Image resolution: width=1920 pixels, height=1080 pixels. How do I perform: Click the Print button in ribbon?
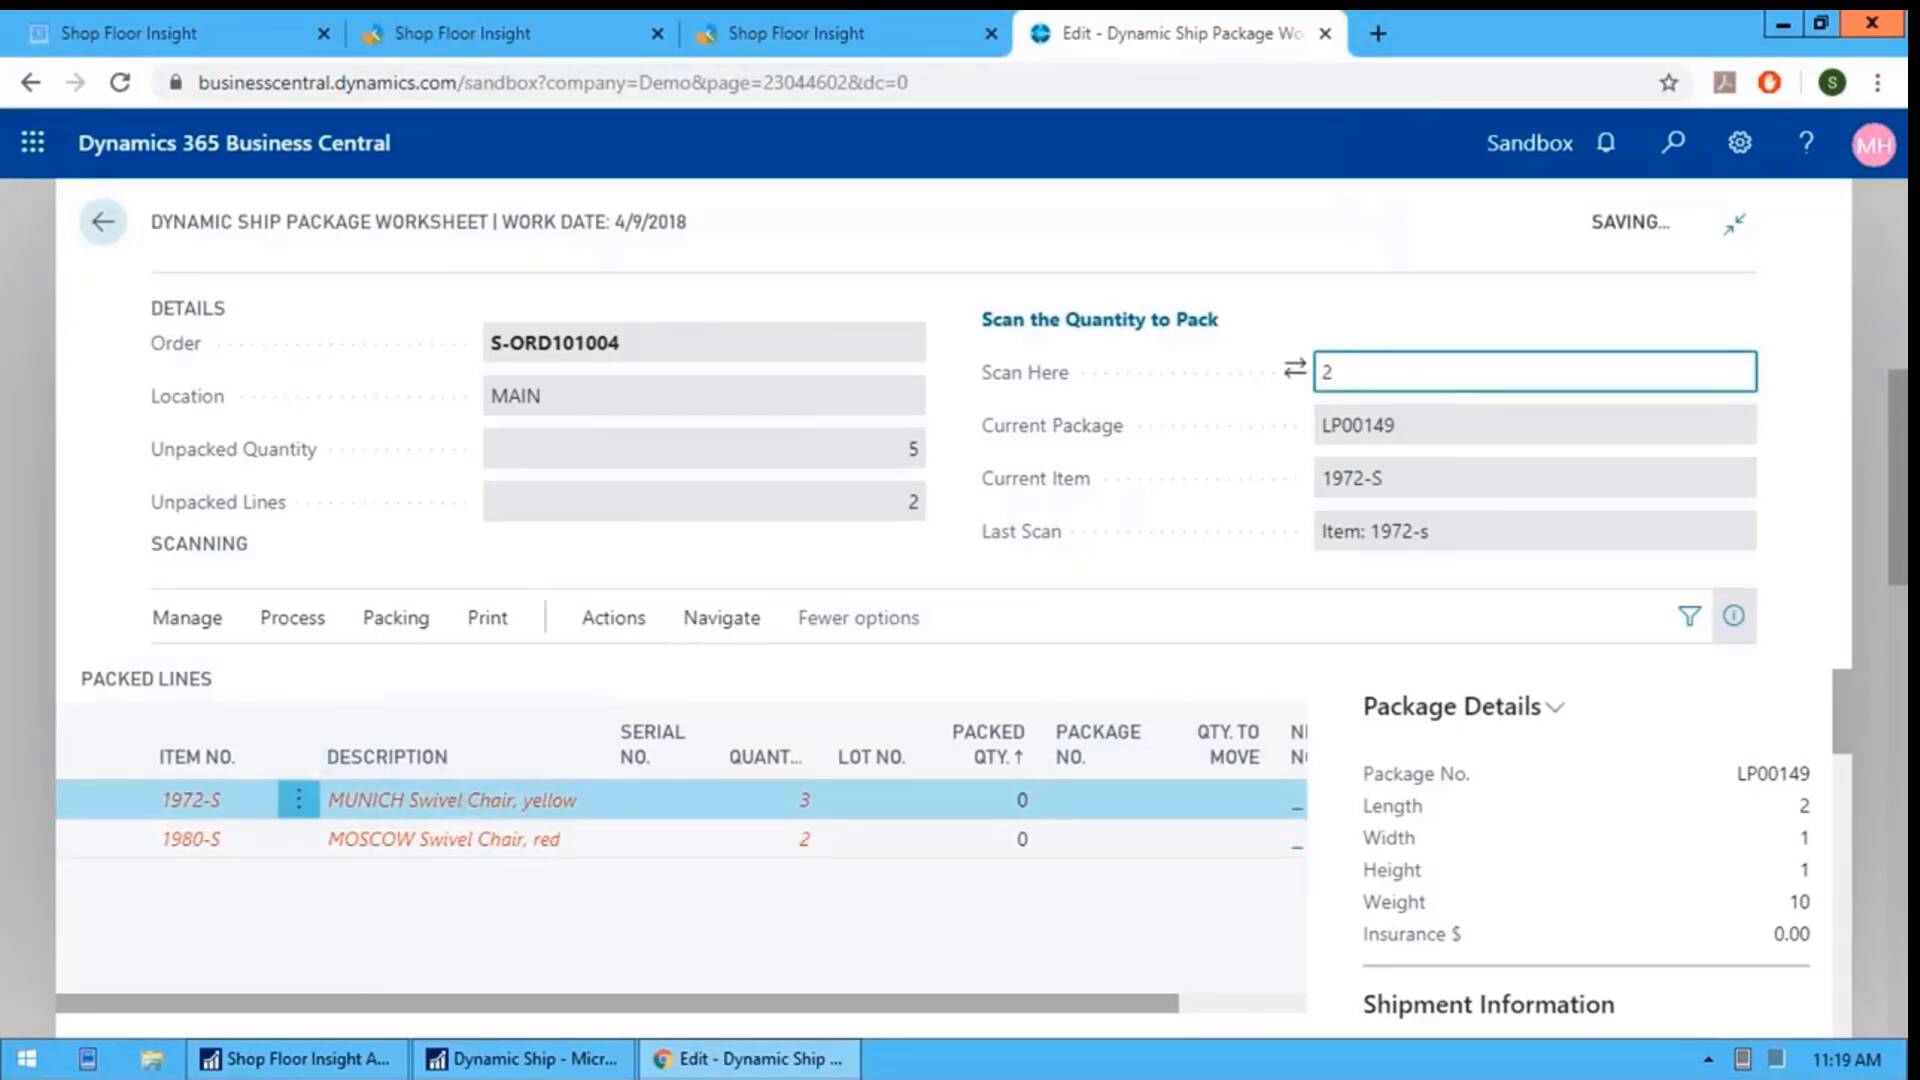coord(487,617)
